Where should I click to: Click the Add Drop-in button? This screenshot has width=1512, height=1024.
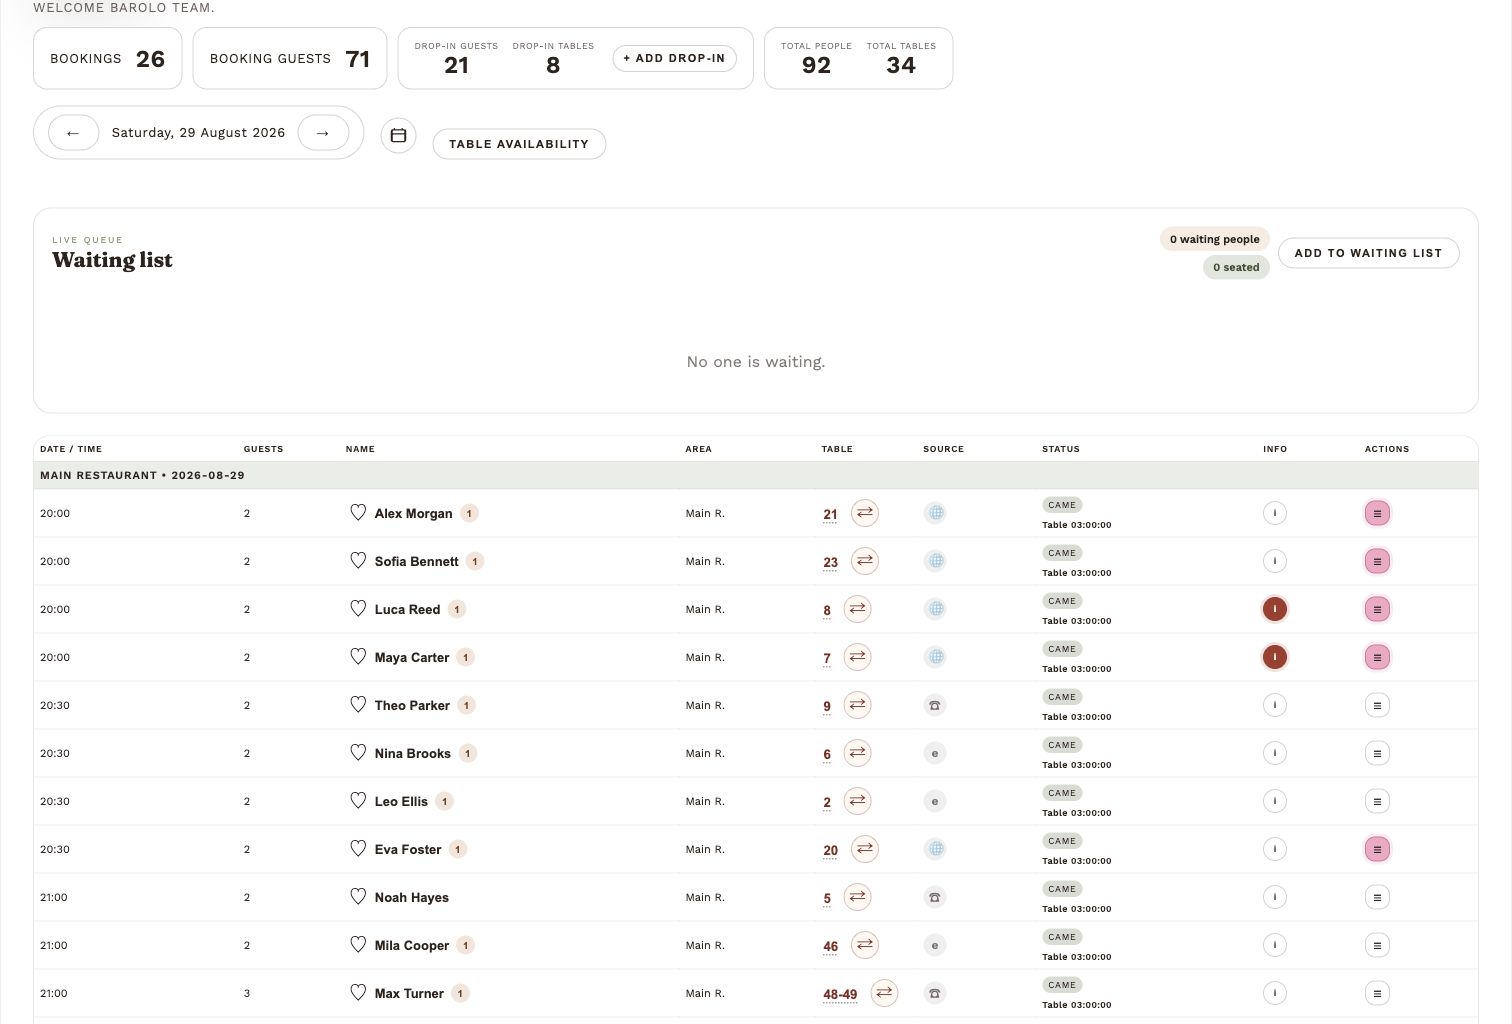pos(675,58)
